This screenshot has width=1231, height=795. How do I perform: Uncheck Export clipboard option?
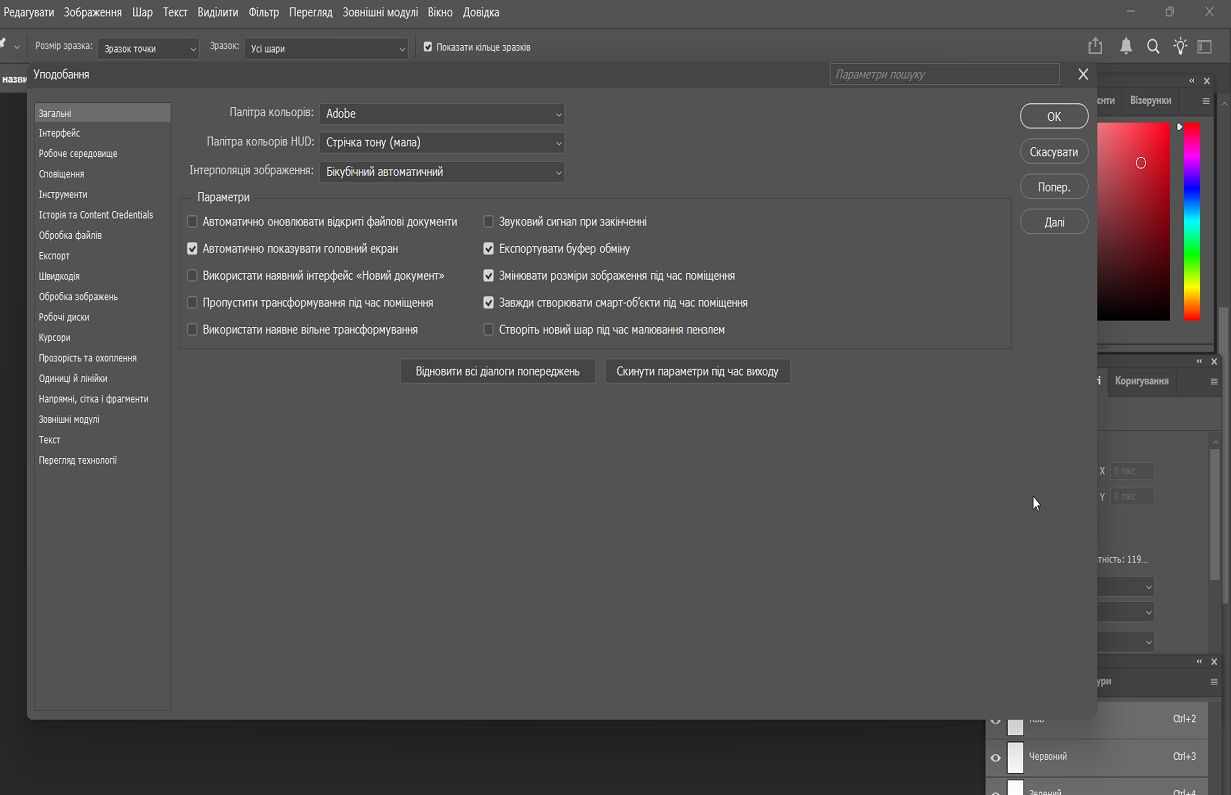click(489, 249)
